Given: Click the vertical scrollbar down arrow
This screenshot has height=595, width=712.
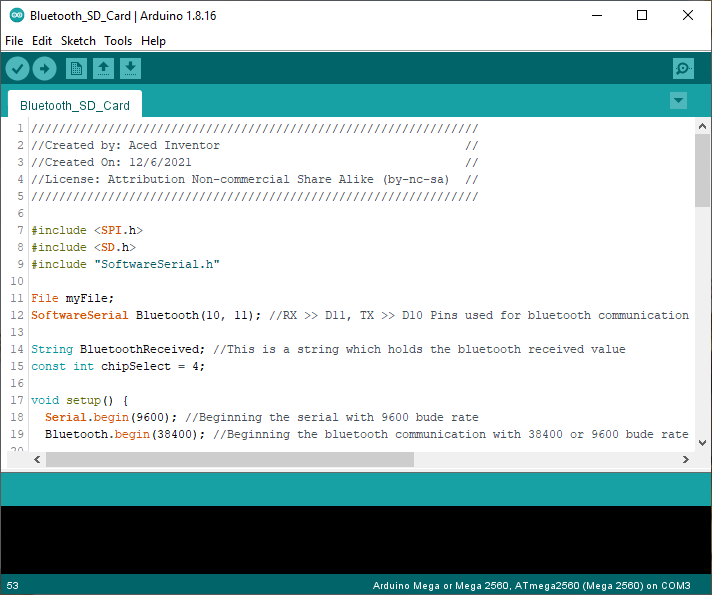Looking at the screenshot, I should point(702,442).
